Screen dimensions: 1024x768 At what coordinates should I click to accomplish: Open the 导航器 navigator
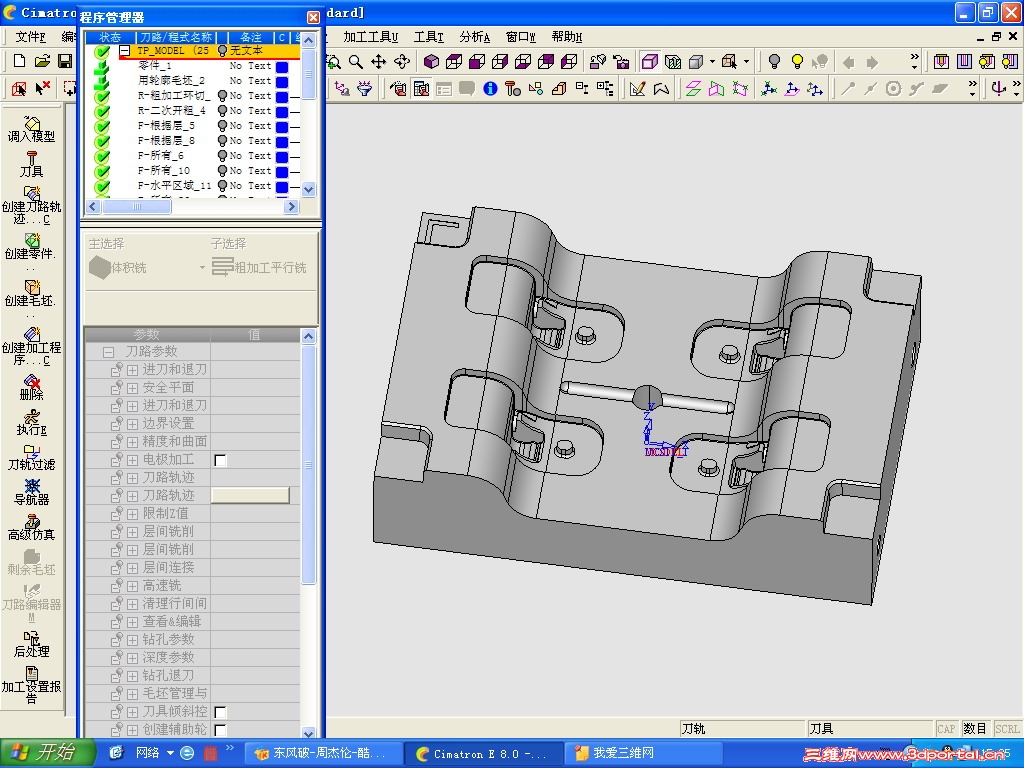pyautogui.click(x=31, y=492)
